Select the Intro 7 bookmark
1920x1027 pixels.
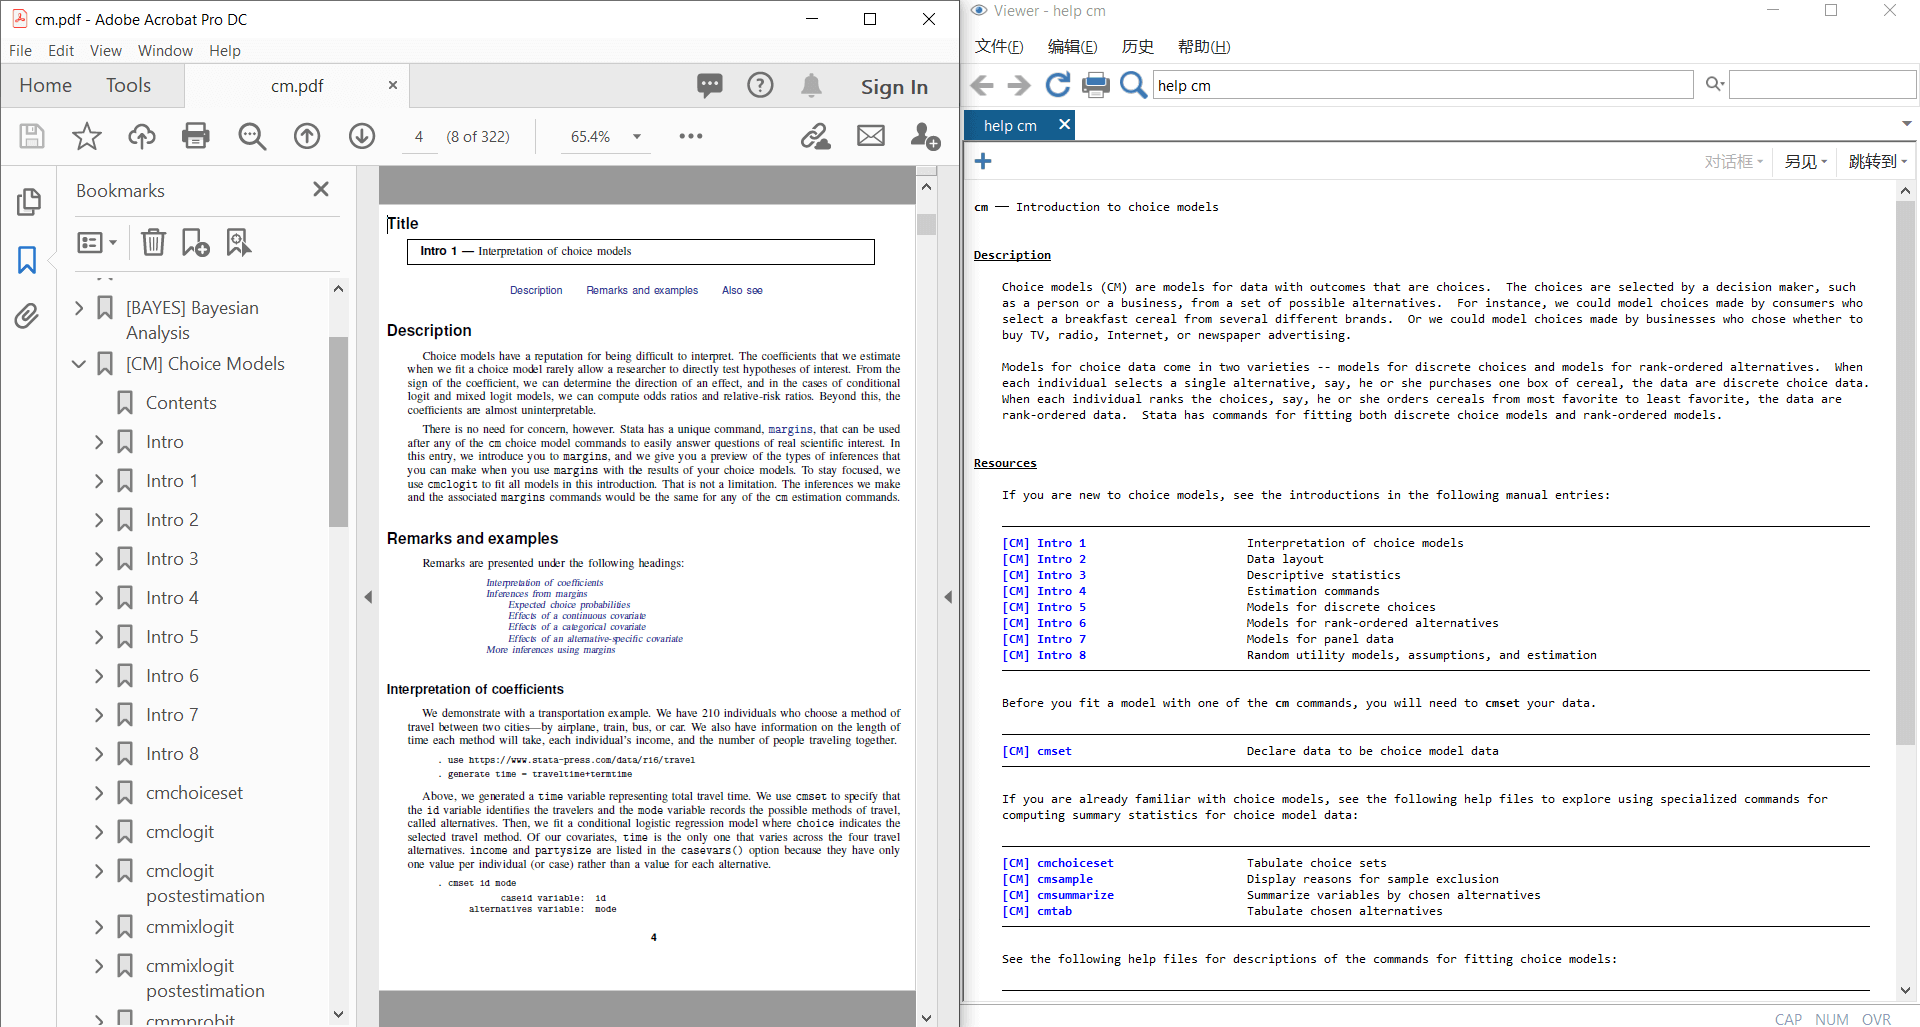coord(172,715)
